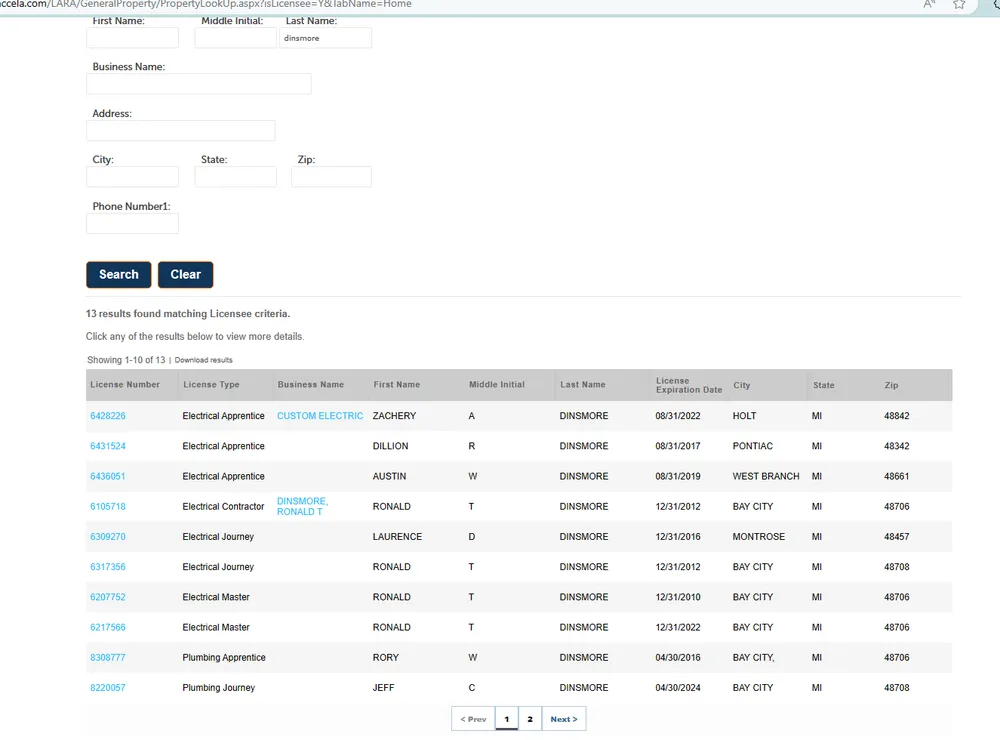The height and width of the screenshot is (740, 1000).
Task: Open the DINSMORE, RONALD T business link
Action: point(302,506)
